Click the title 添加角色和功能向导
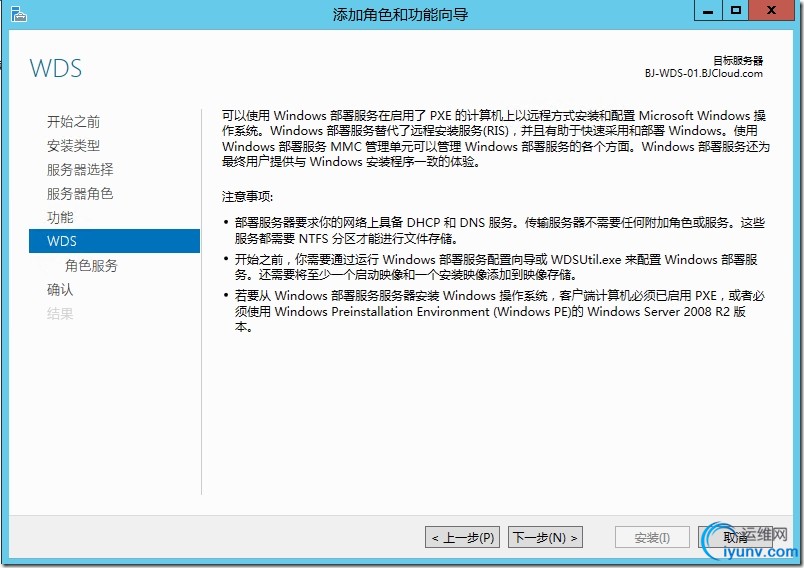The height and width of the screenshot is (568, 804). 400,14
